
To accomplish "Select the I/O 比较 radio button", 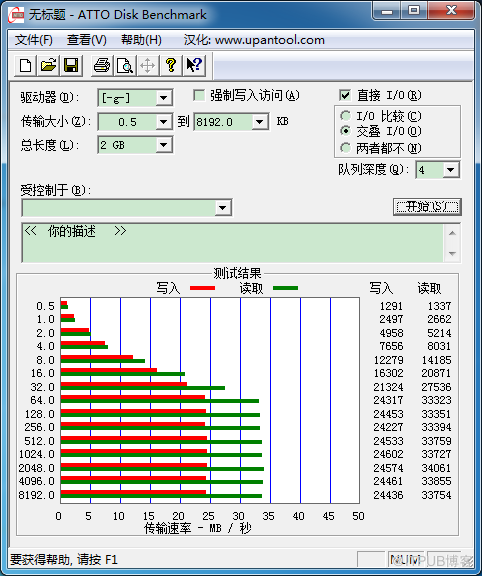I will tap(345, 116).
